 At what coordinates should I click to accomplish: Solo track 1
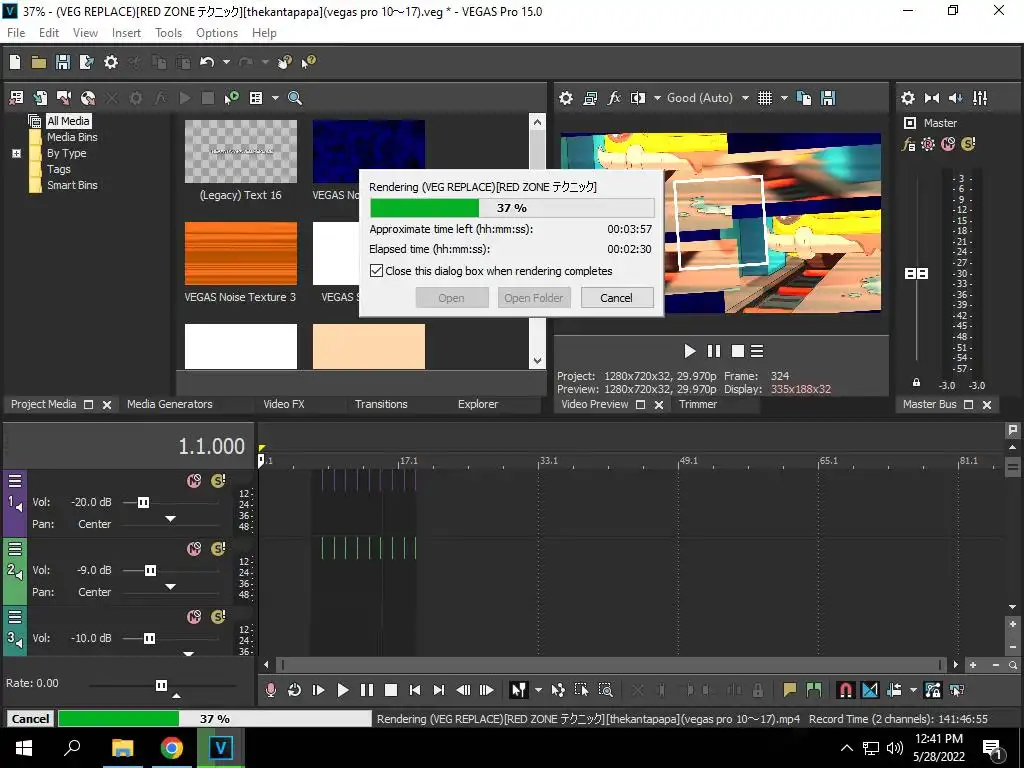218,481
